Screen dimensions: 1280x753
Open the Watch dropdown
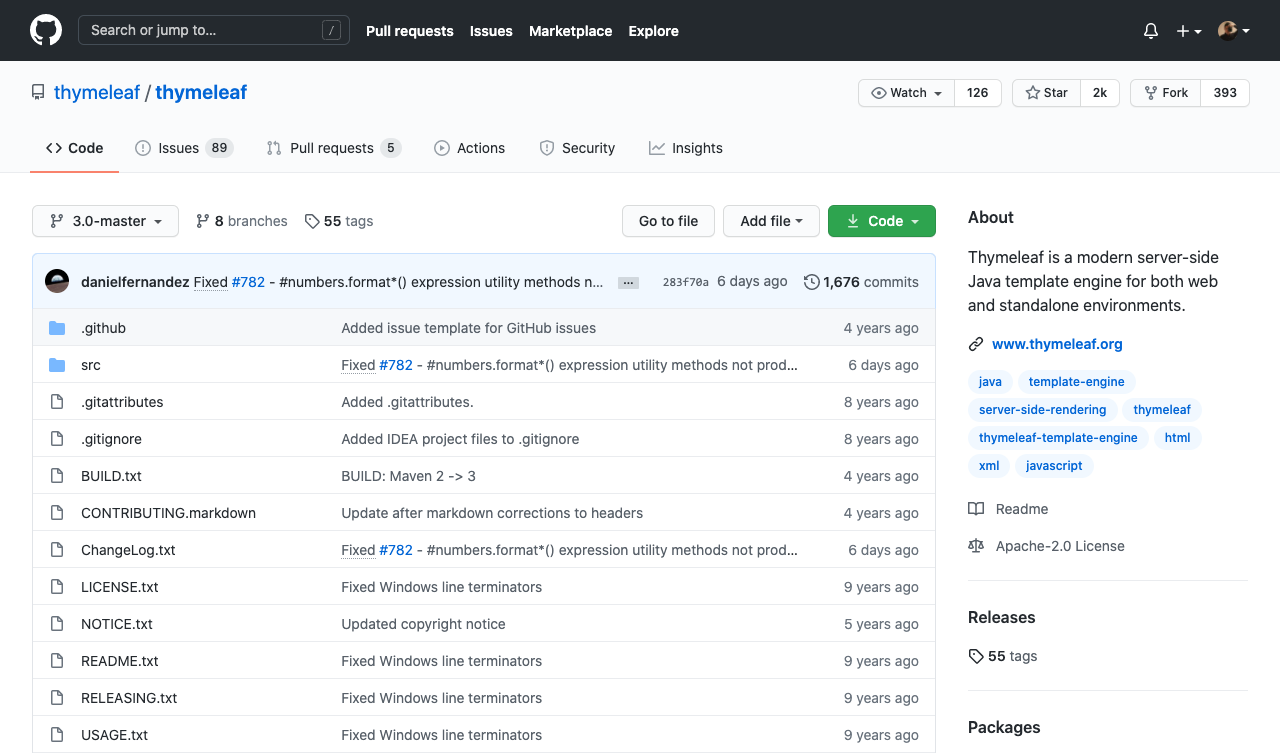pyautogui.click(x=907, y=93)
